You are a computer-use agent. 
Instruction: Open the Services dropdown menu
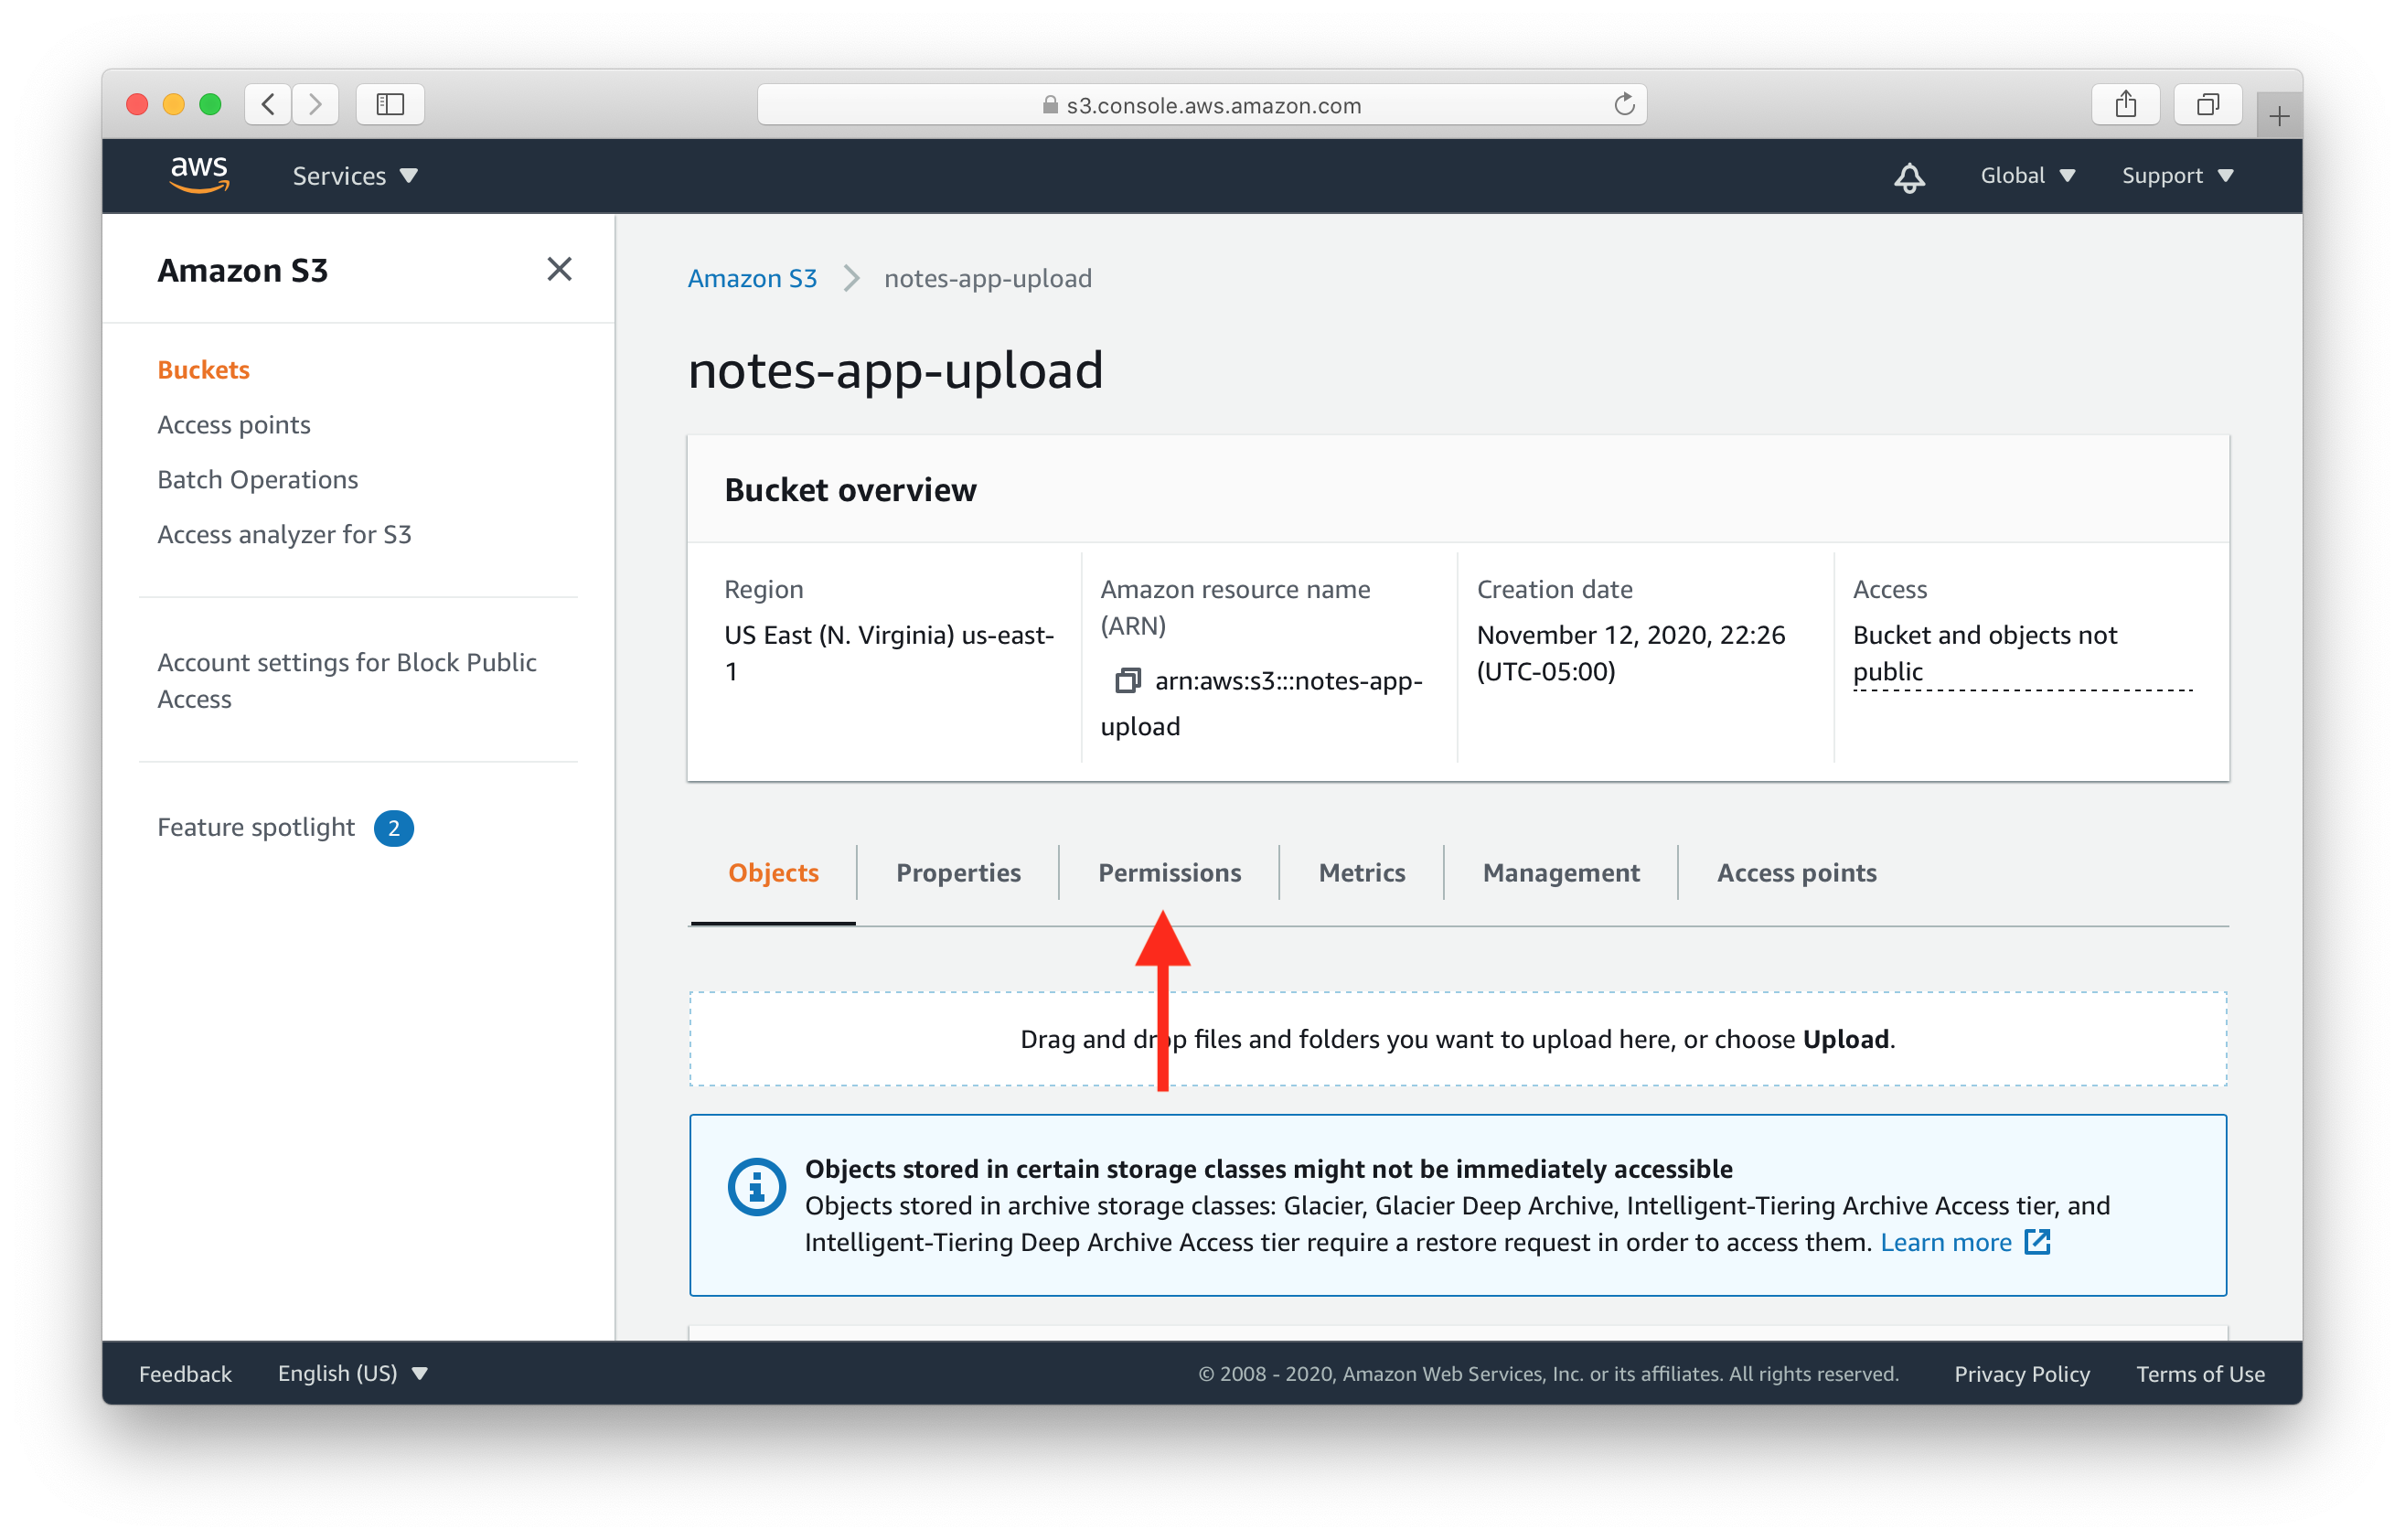(355, 176)
